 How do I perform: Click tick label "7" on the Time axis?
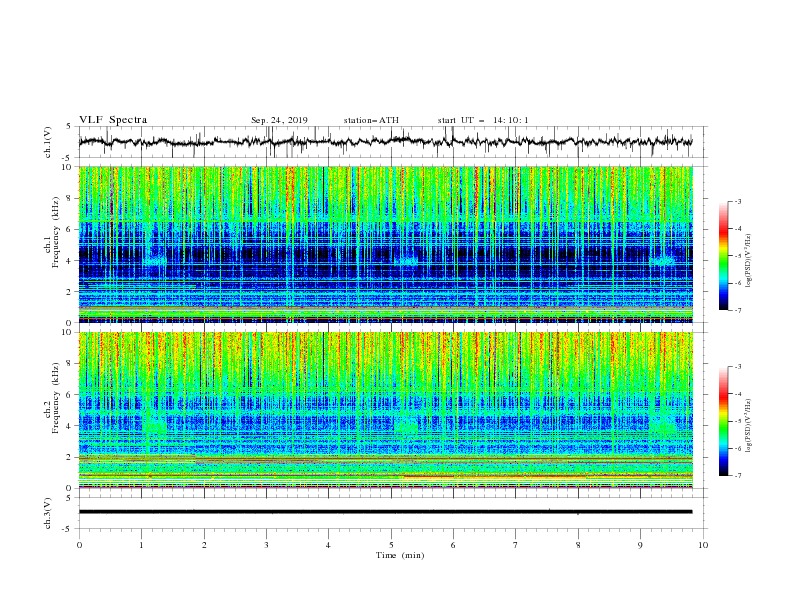click(x=516, y=545)
